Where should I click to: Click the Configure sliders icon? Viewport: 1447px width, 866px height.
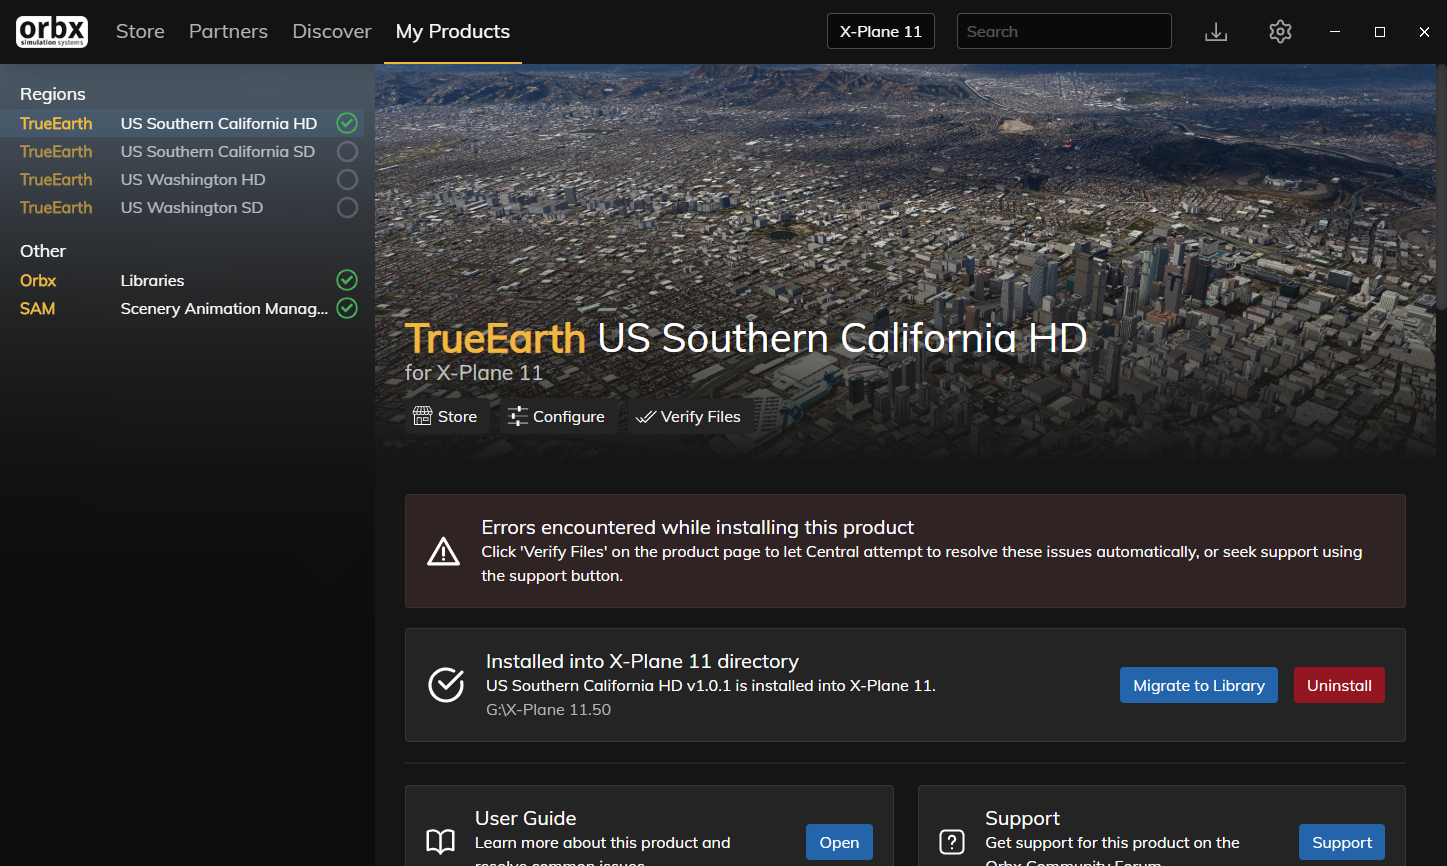pos(517,416)
